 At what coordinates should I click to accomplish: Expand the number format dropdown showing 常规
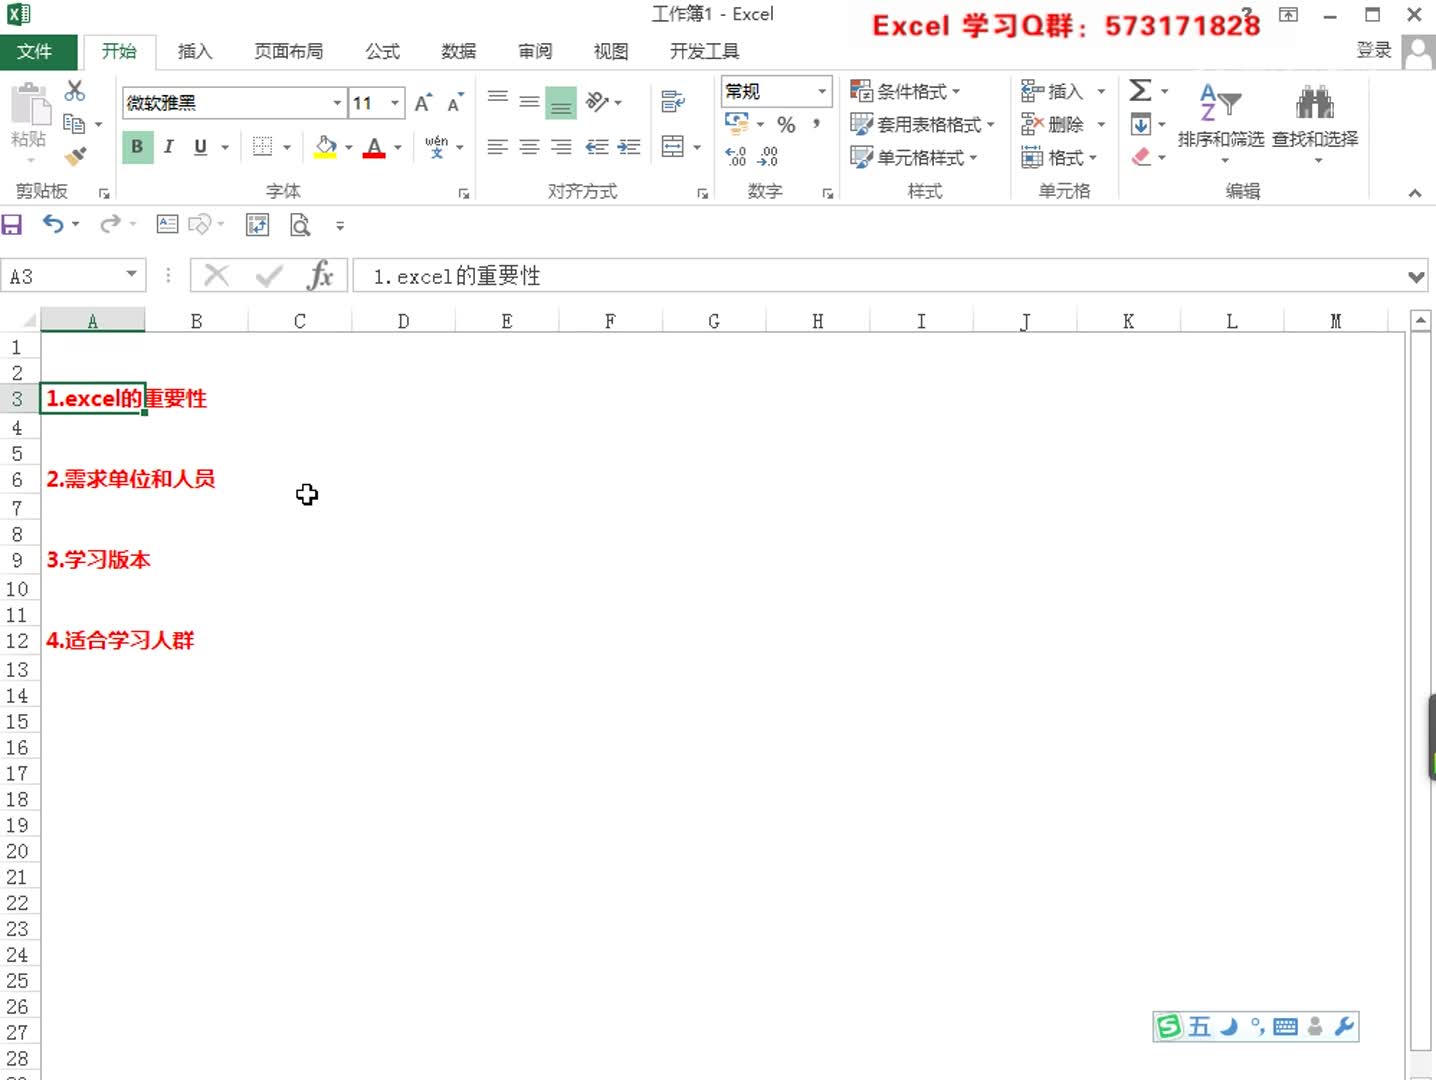819,91
